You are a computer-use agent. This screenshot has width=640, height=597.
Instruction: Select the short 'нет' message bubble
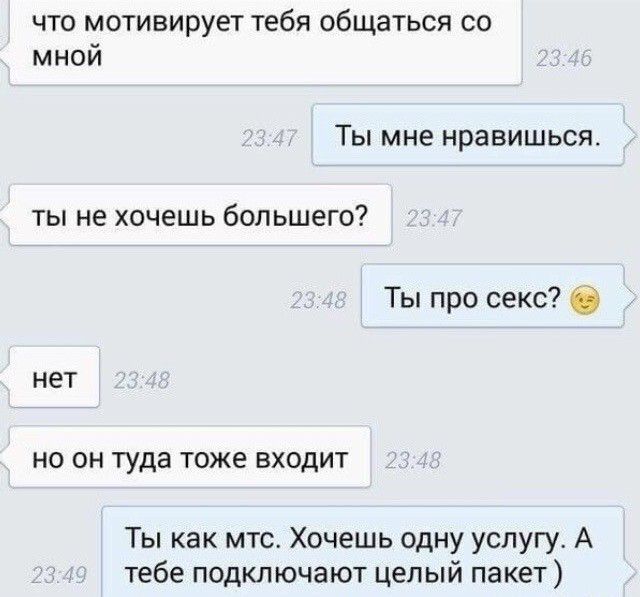[x=54, y=377]
